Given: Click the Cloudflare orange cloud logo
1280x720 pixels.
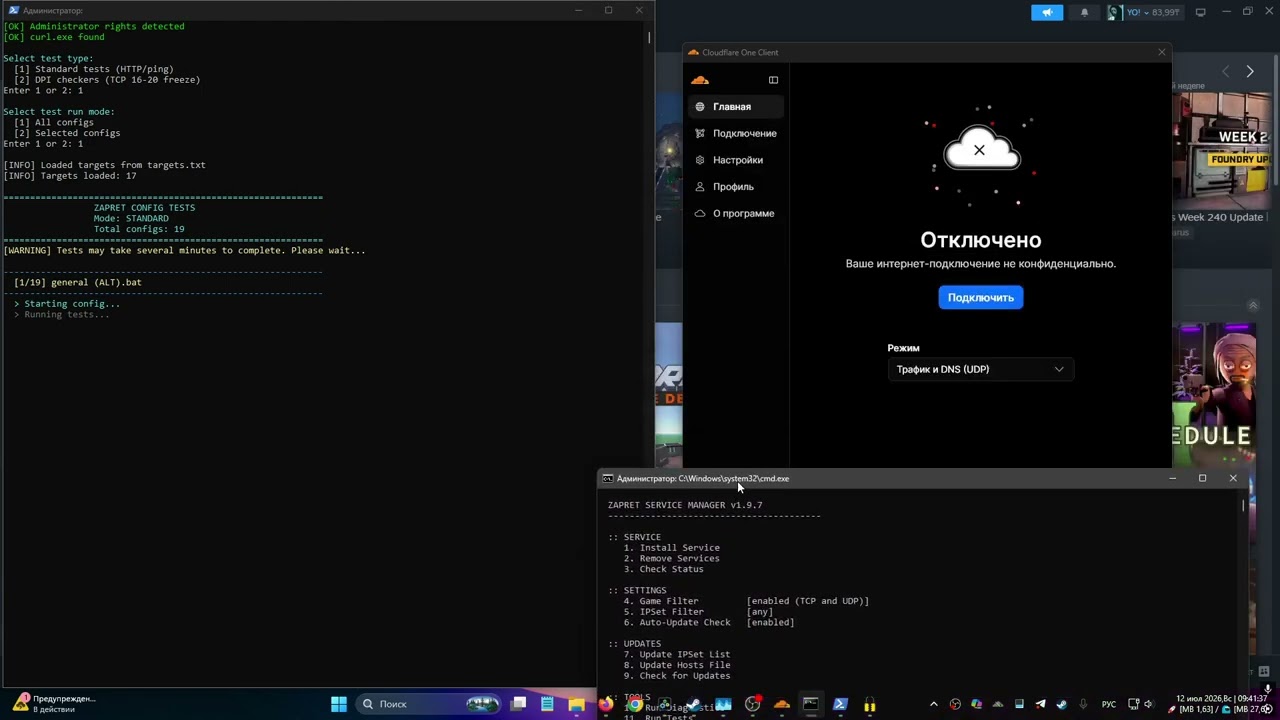Looking at the screenshot, I should coord(700,80).
